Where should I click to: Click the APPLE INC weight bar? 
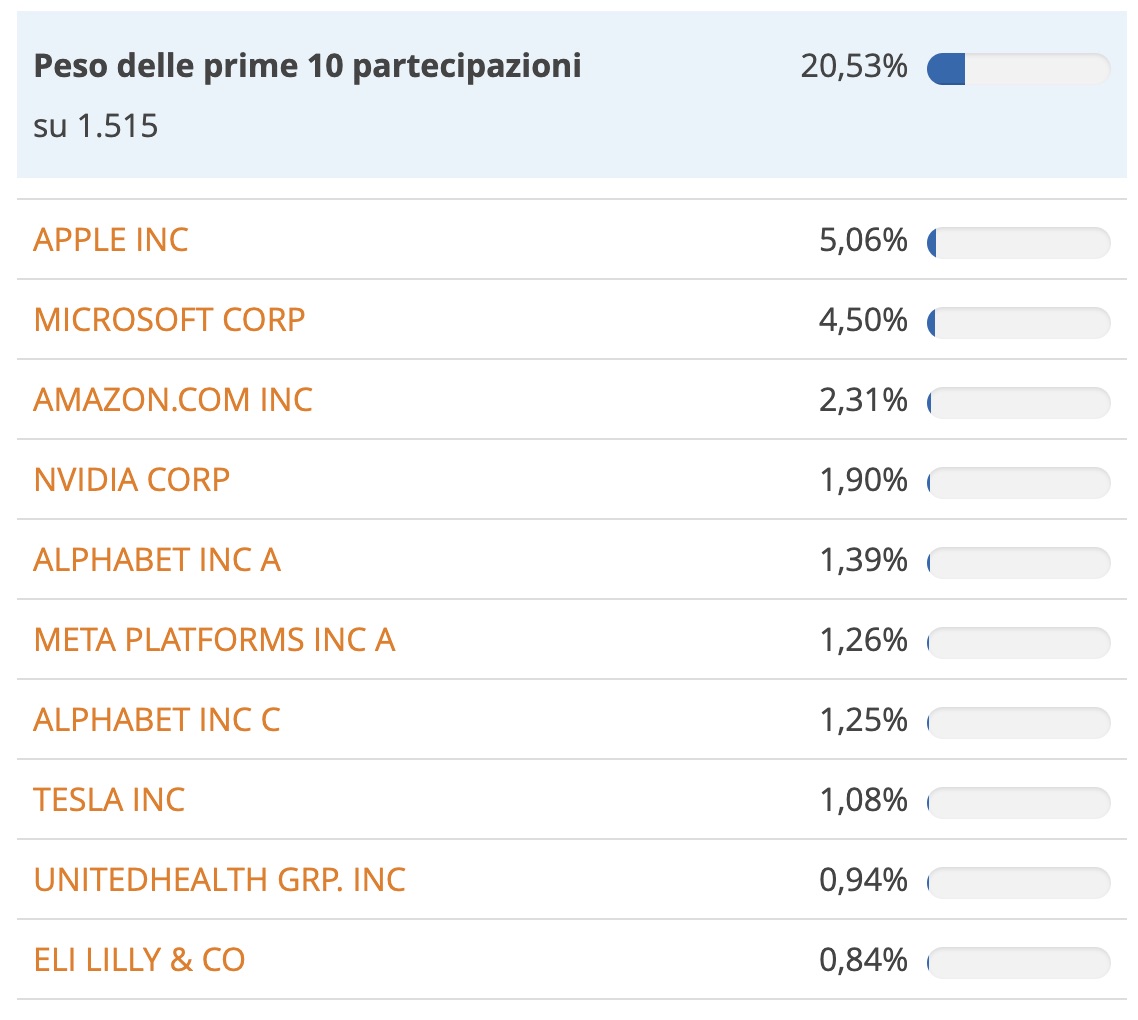coord(1020,242)
